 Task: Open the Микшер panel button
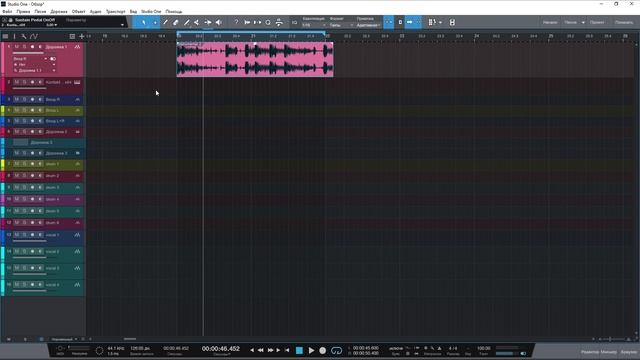click(609, 352)
